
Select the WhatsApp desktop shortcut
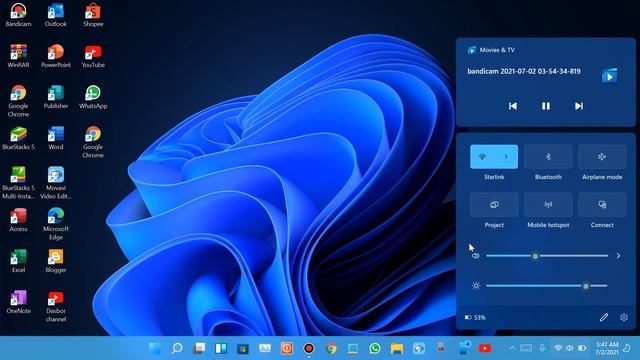pyautogui.click(x=93, y=97)
